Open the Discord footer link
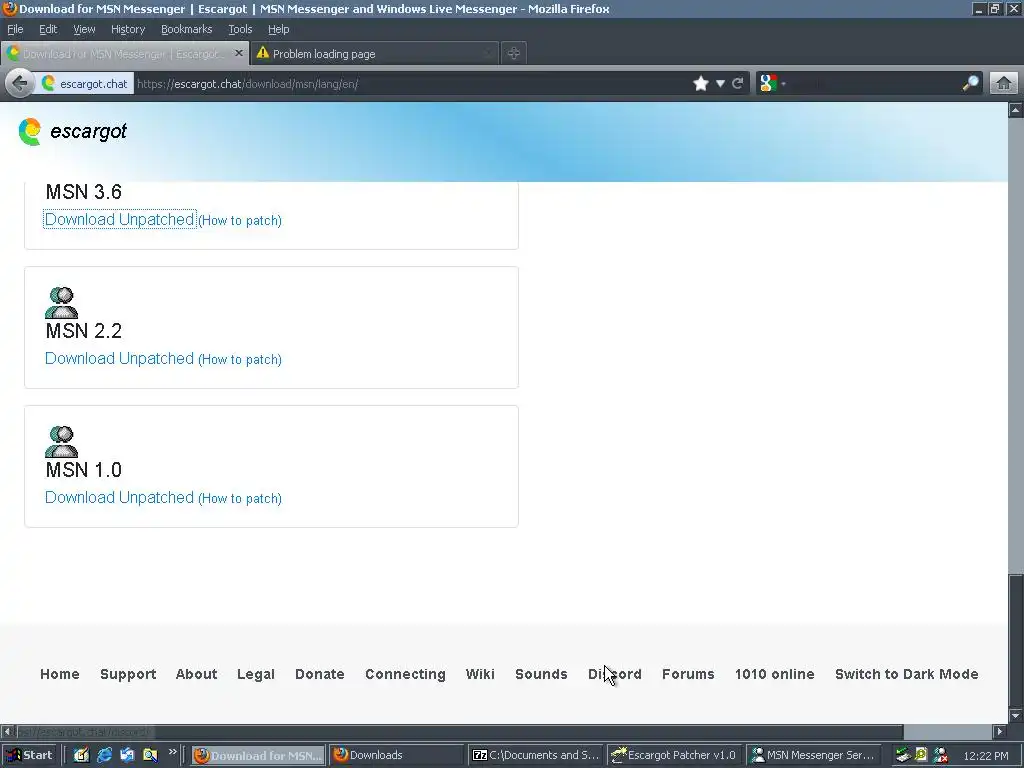This screenshot has height=768, width=1024. tap(615, 674)
